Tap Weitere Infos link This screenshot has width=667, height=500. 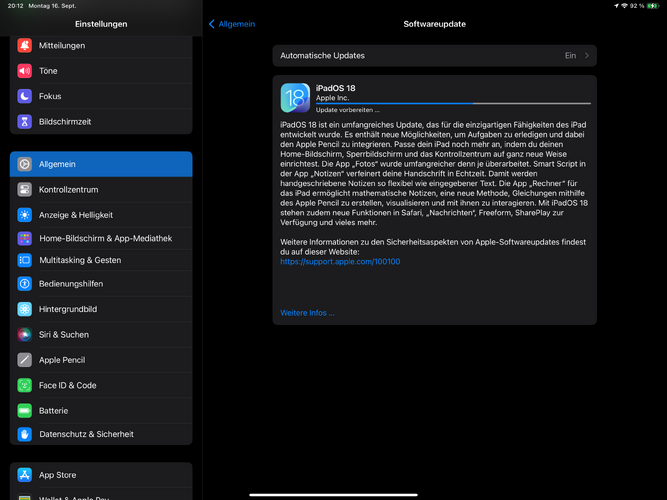coord(307,313)
